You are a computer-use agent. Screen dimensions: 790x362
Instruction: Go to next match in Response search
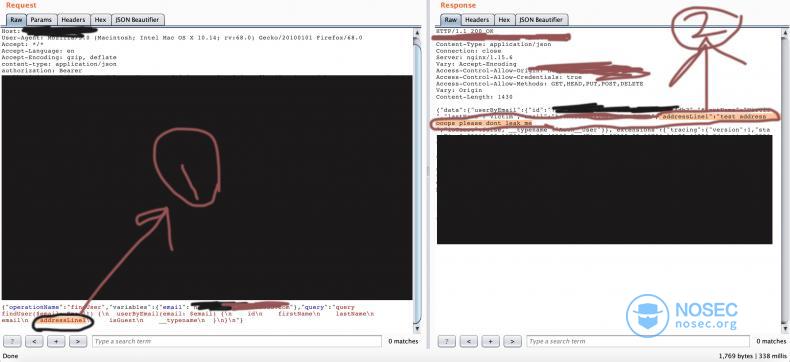pos(512,341)
